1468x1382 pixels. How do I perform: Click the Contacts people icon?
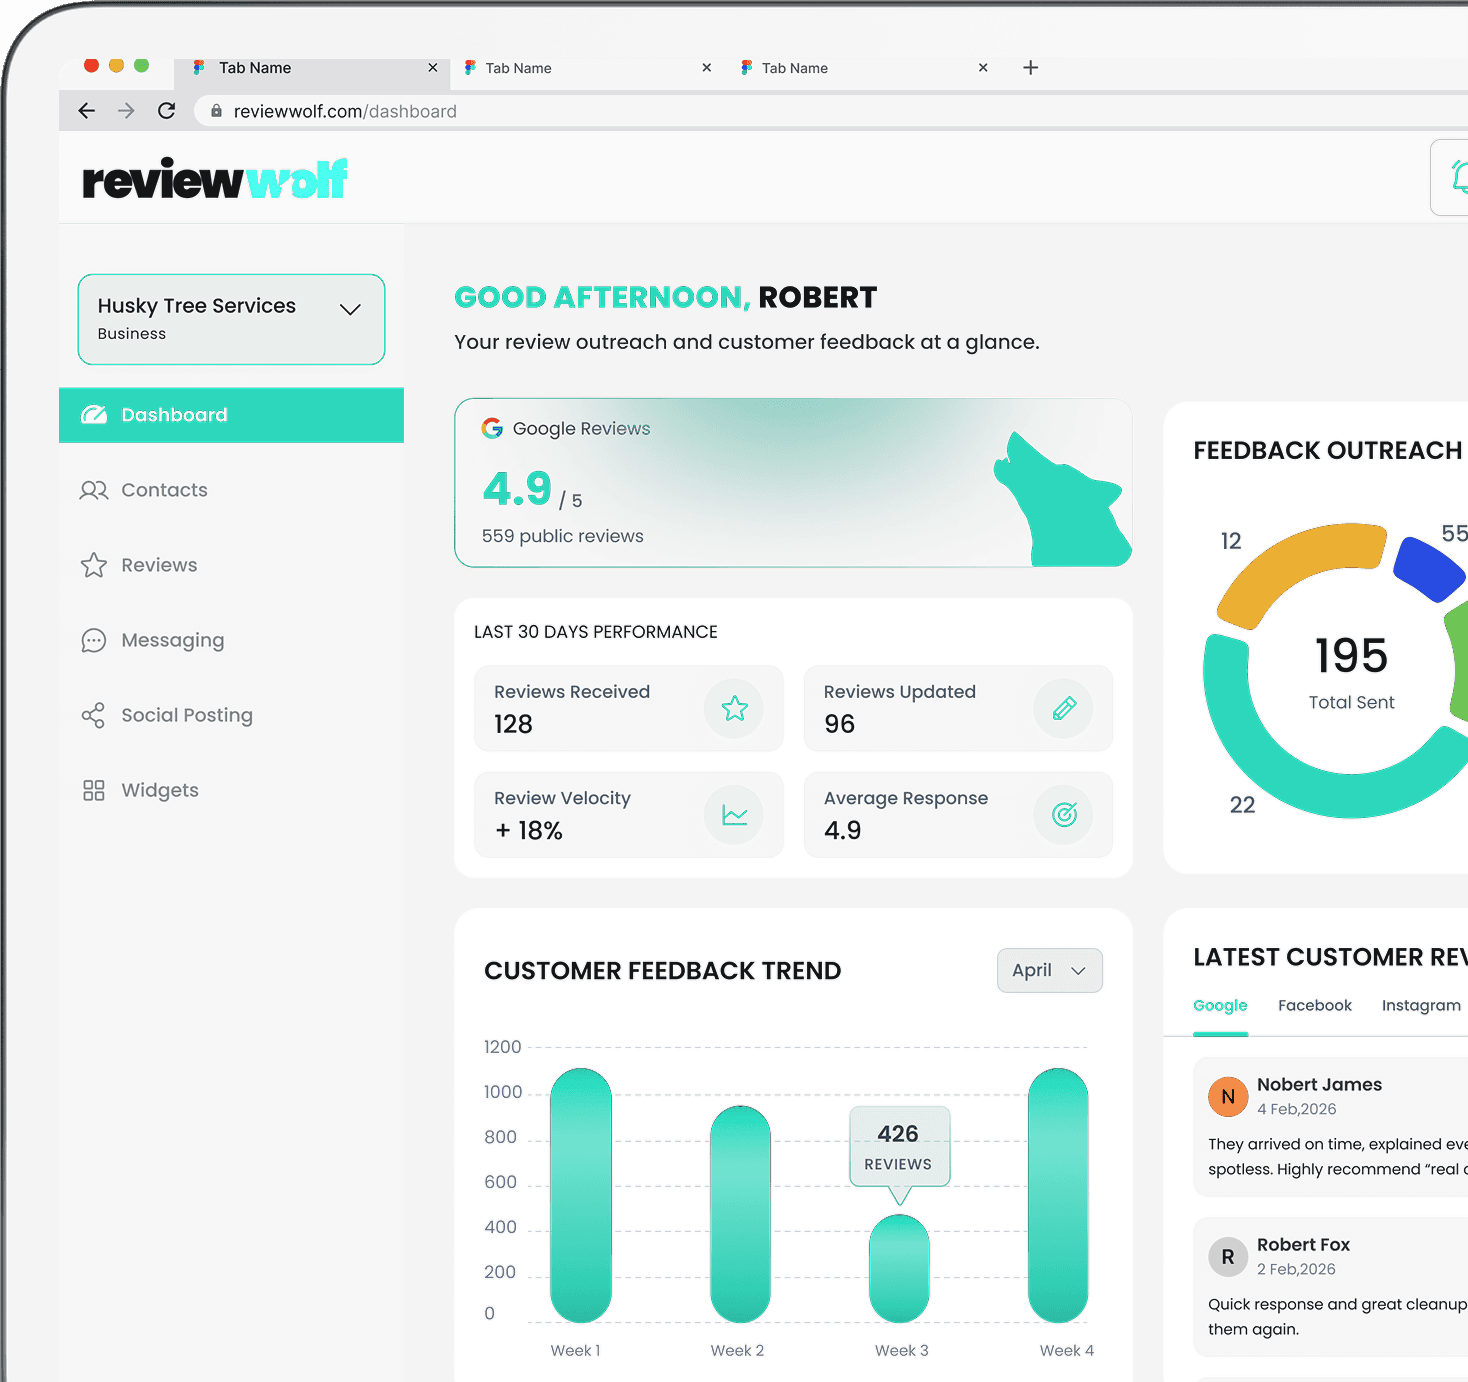94,490
